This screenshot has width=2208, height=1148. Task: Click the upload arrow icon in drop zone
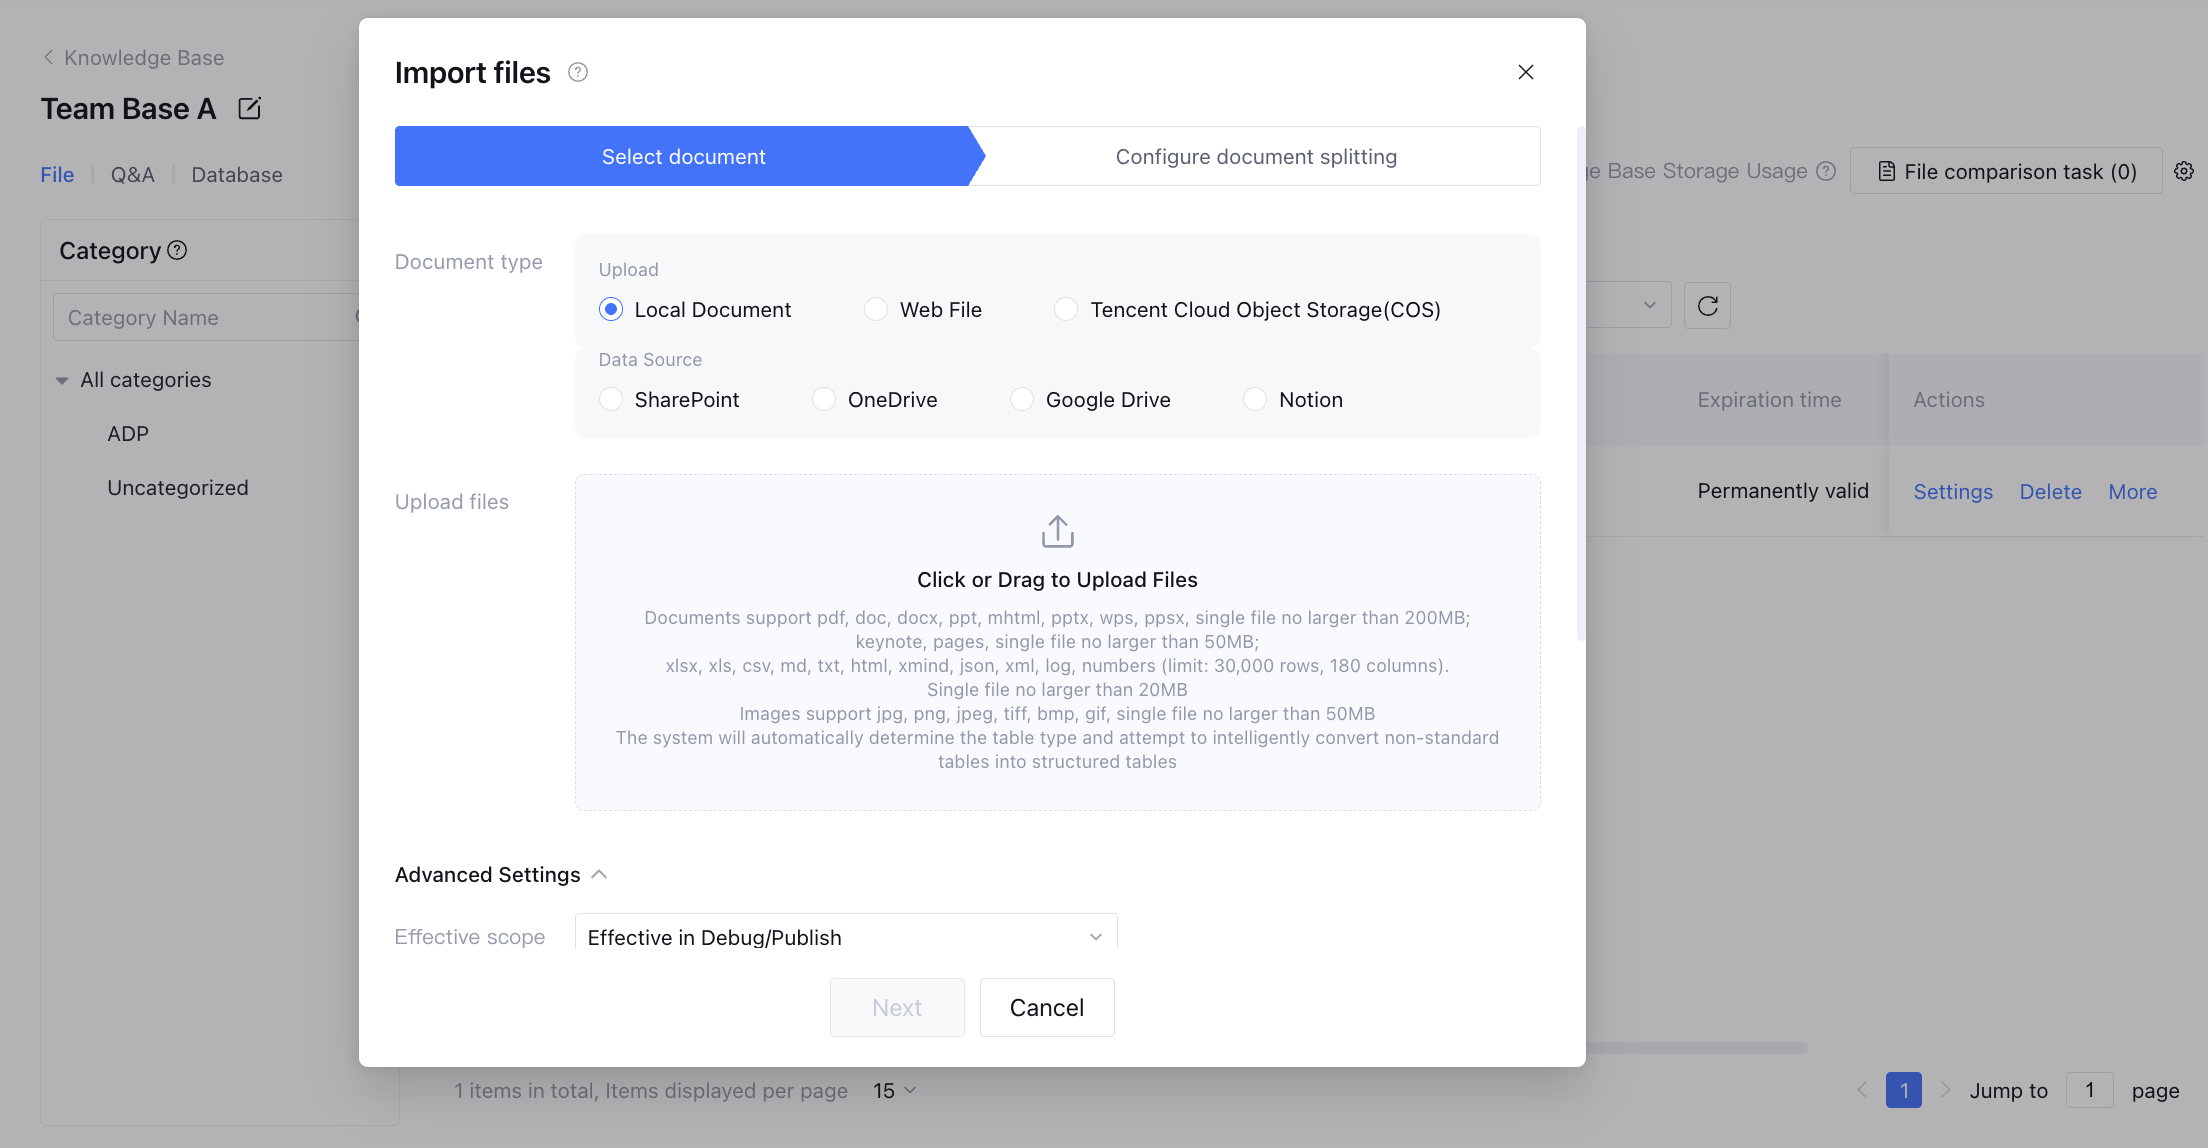click(x=1057, y=532)
